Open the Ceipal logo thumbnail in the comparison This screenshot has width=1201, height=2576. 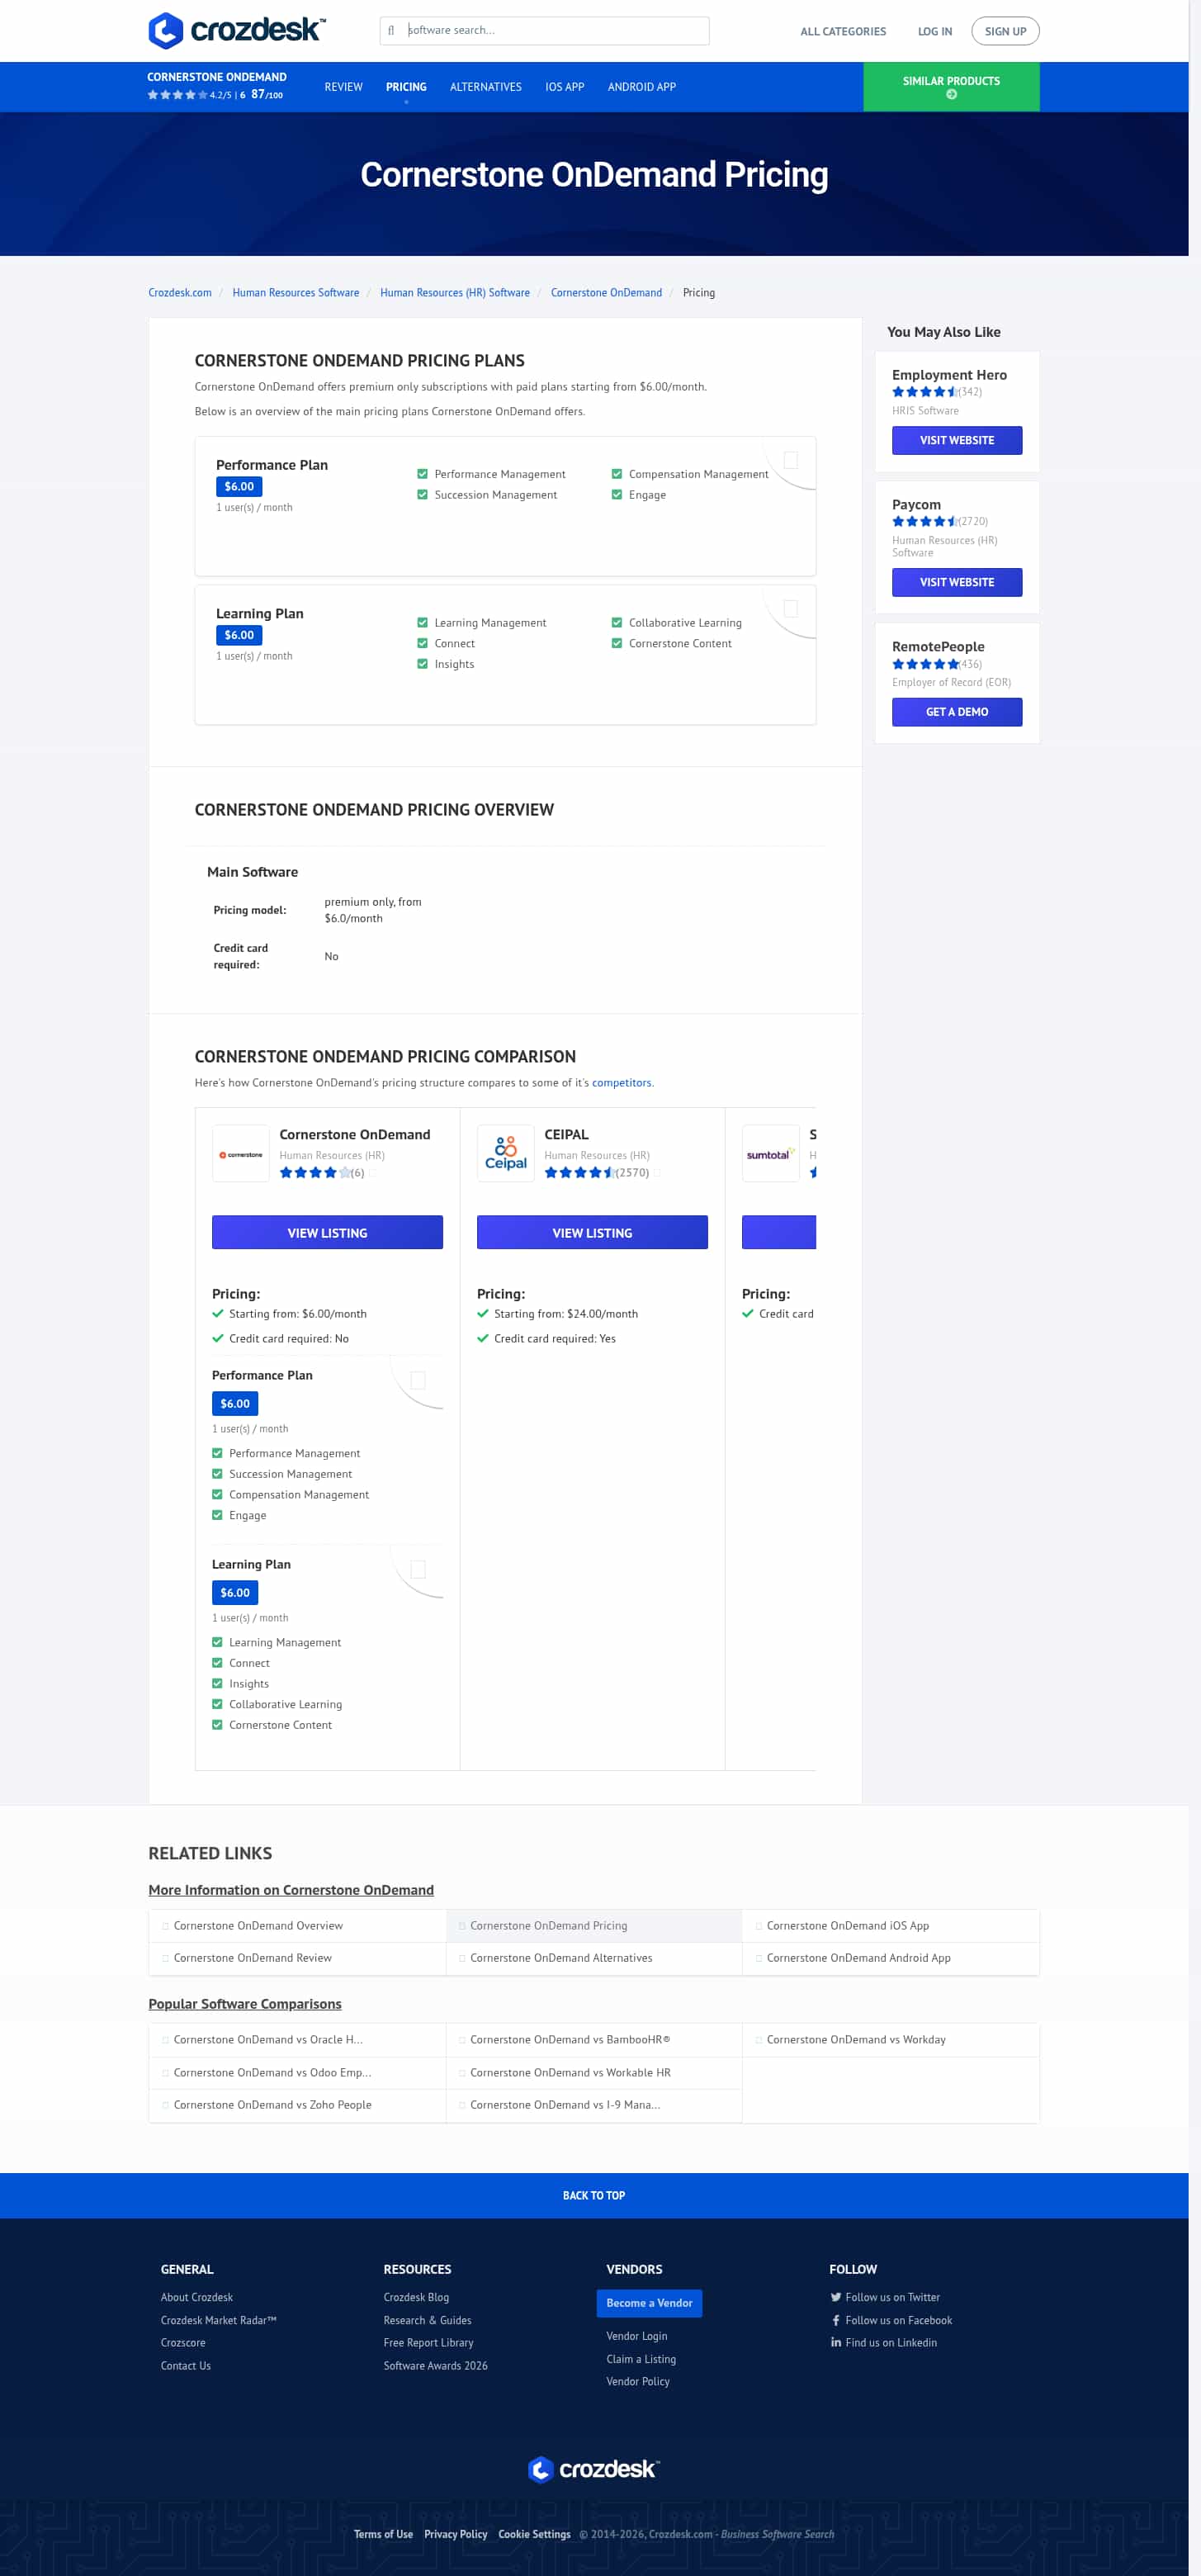point(506,1154)
